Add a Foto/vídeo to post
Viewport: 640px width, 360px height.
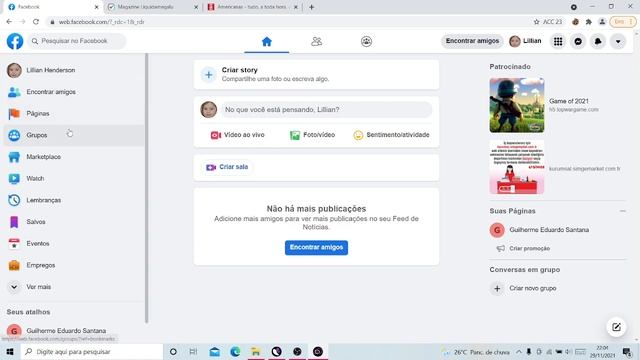[x=312, y=135]
